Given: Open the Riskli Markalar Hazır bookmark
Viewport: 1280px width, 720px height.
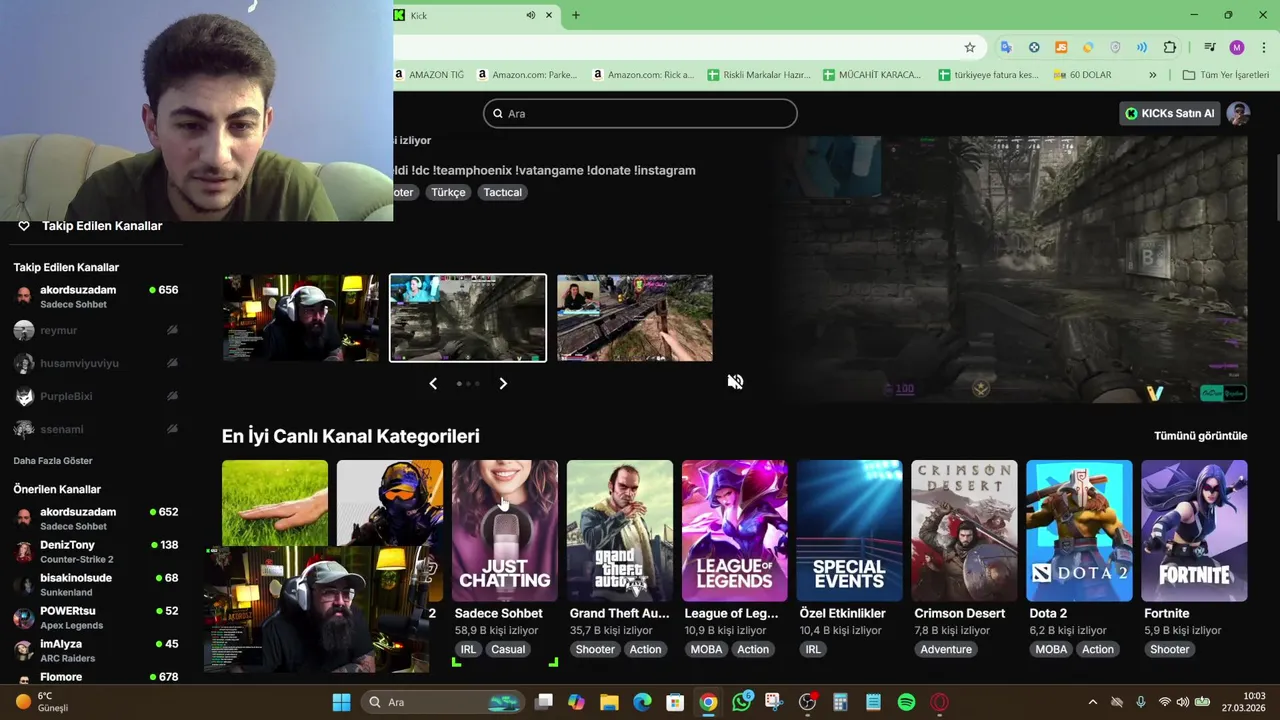Looking at the screenshot, I should point(759,75).
